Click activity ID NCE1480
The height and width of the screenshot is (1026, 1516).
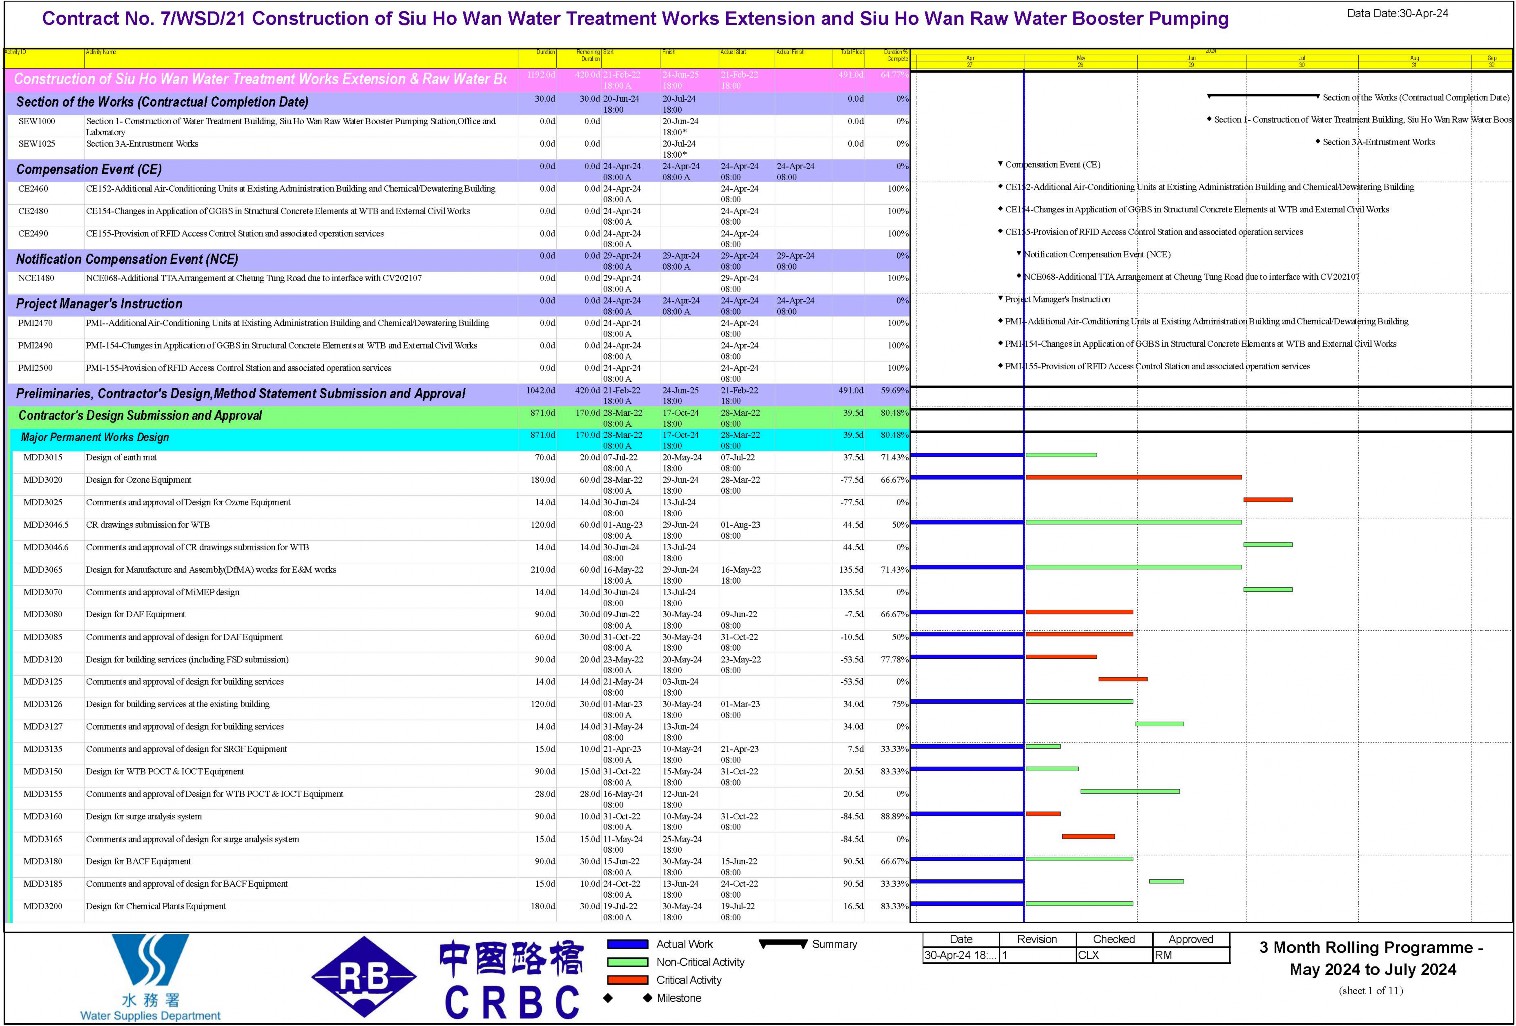[x=36, y=278]
